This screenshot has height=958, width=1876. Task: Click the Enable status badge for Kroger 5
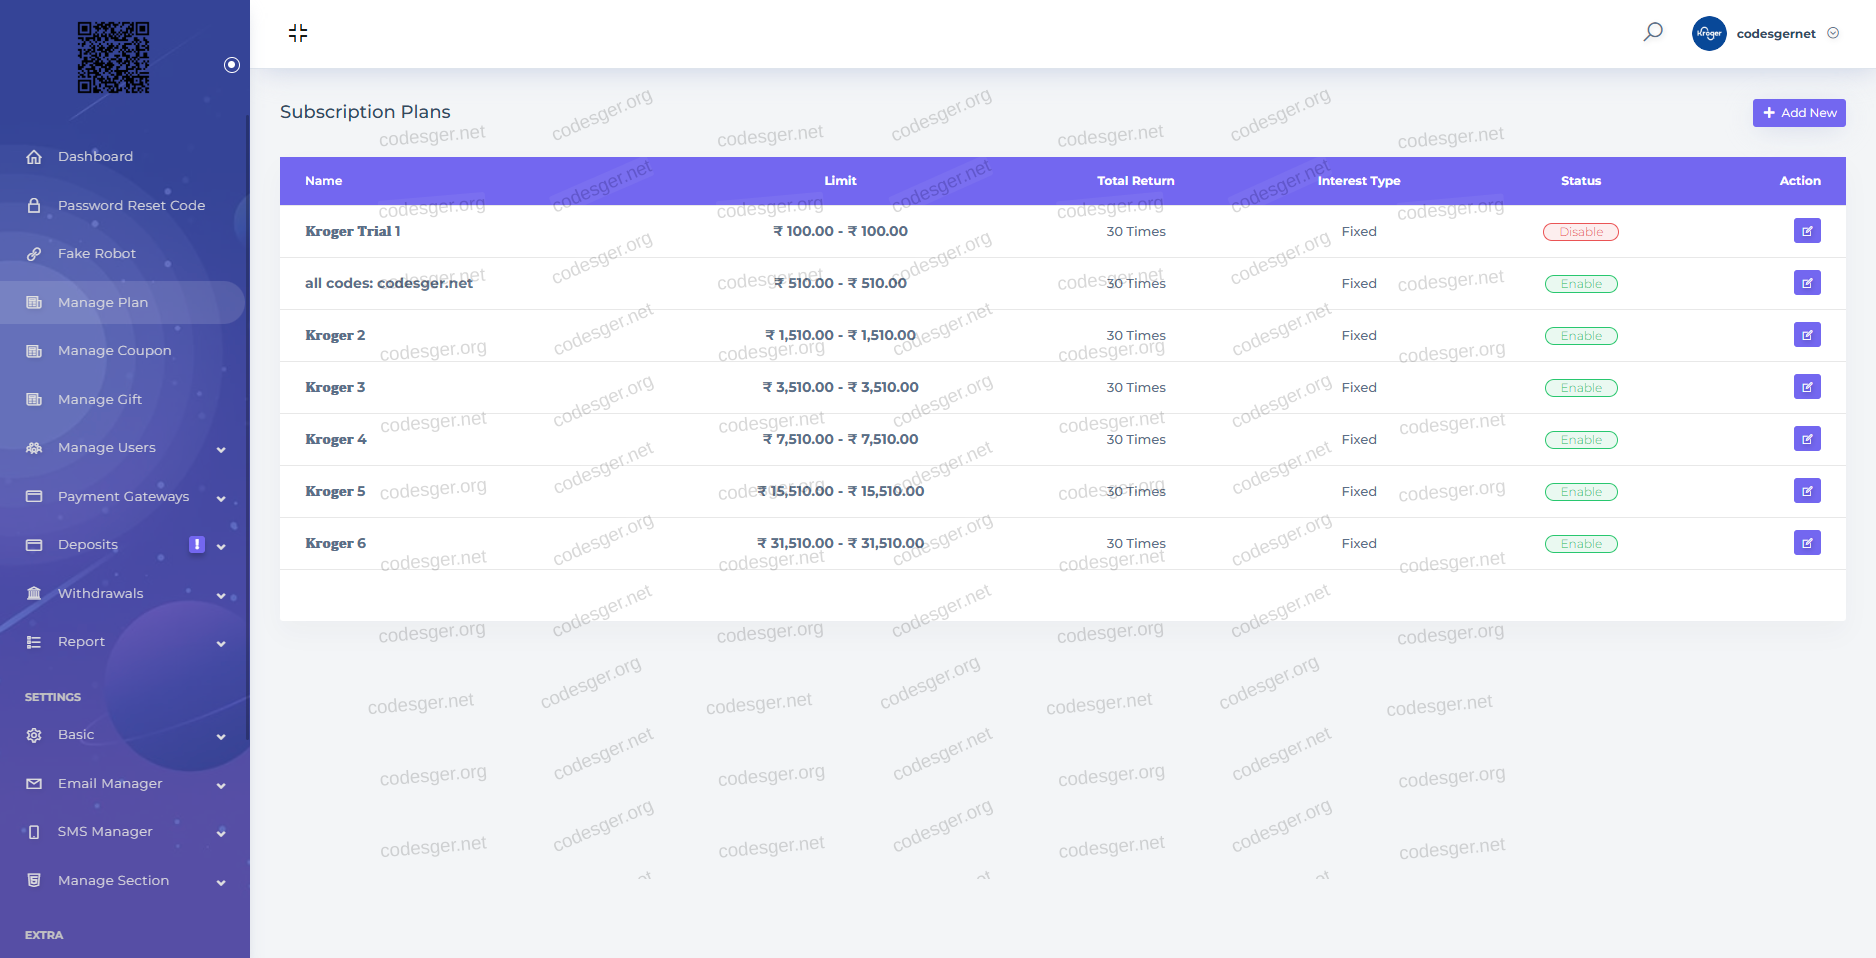(x=1580, y=492)
